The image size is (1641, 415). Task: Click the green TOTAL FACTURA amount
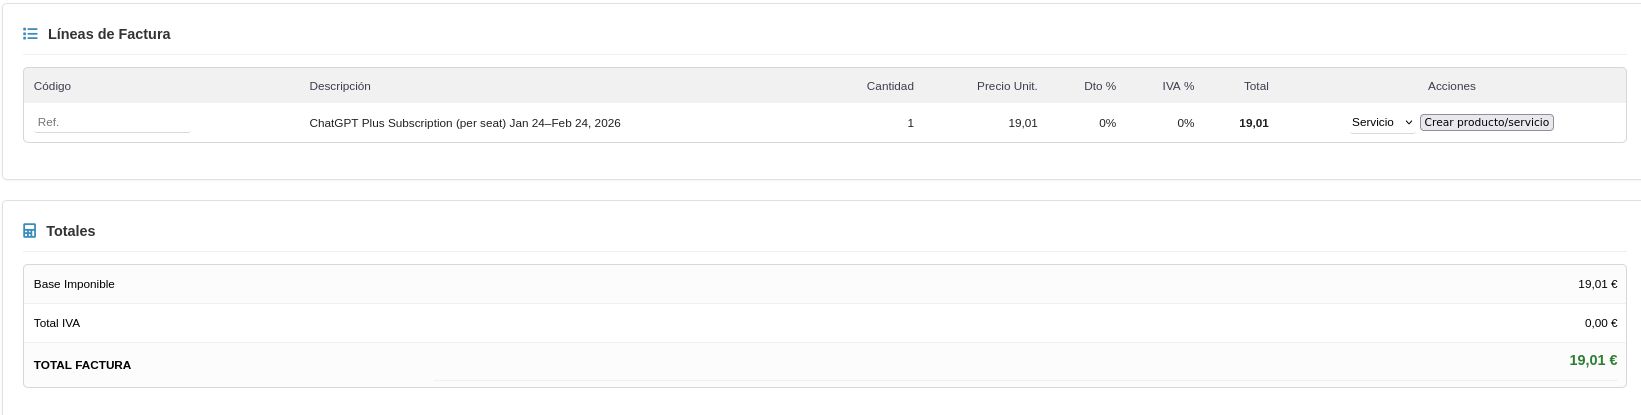coord(1592,360)
